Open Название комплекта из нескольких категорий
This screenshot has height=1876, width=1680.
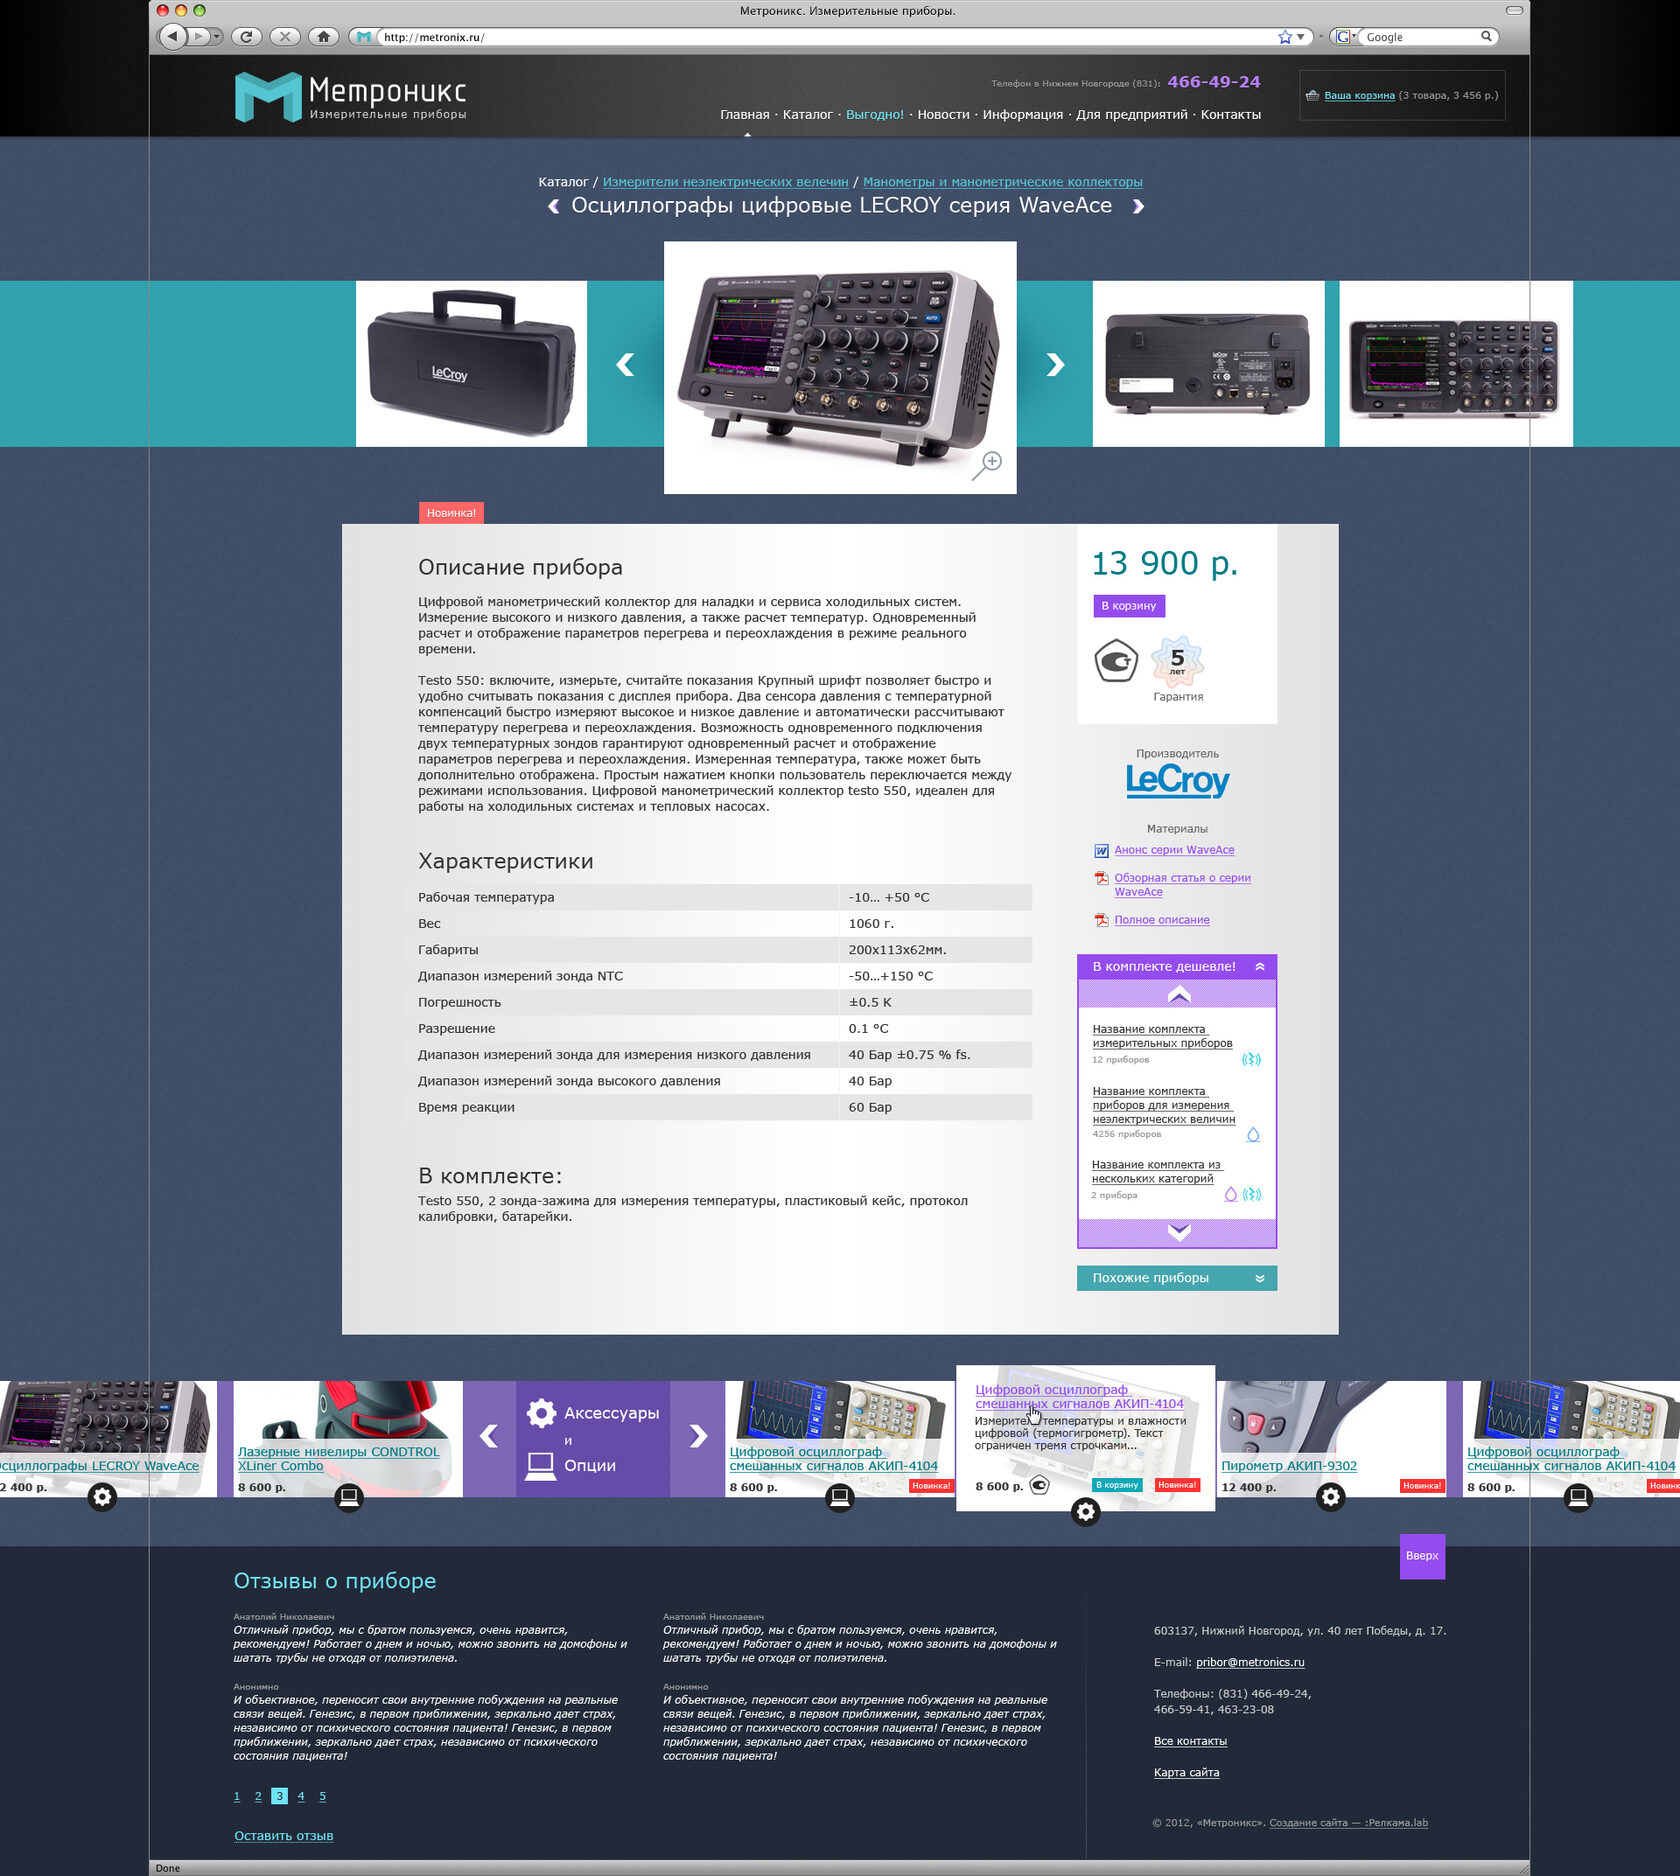coord(1156,1172)
